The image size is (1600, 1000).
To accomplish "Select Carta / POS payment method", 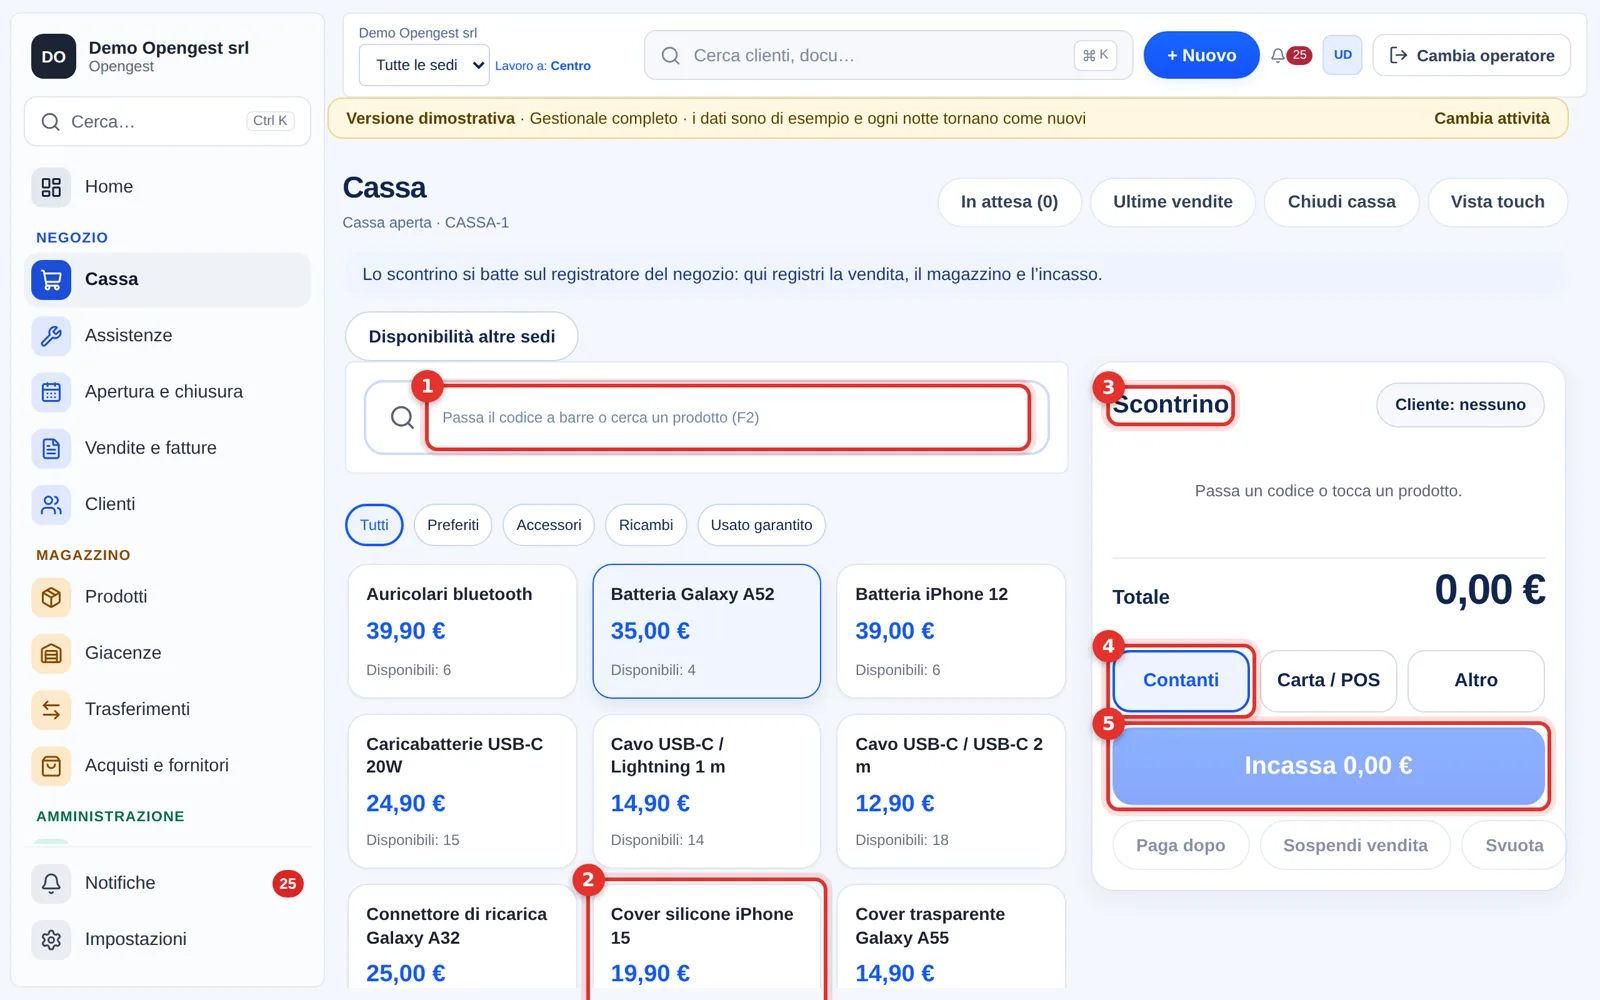I will click(1328, 680).
